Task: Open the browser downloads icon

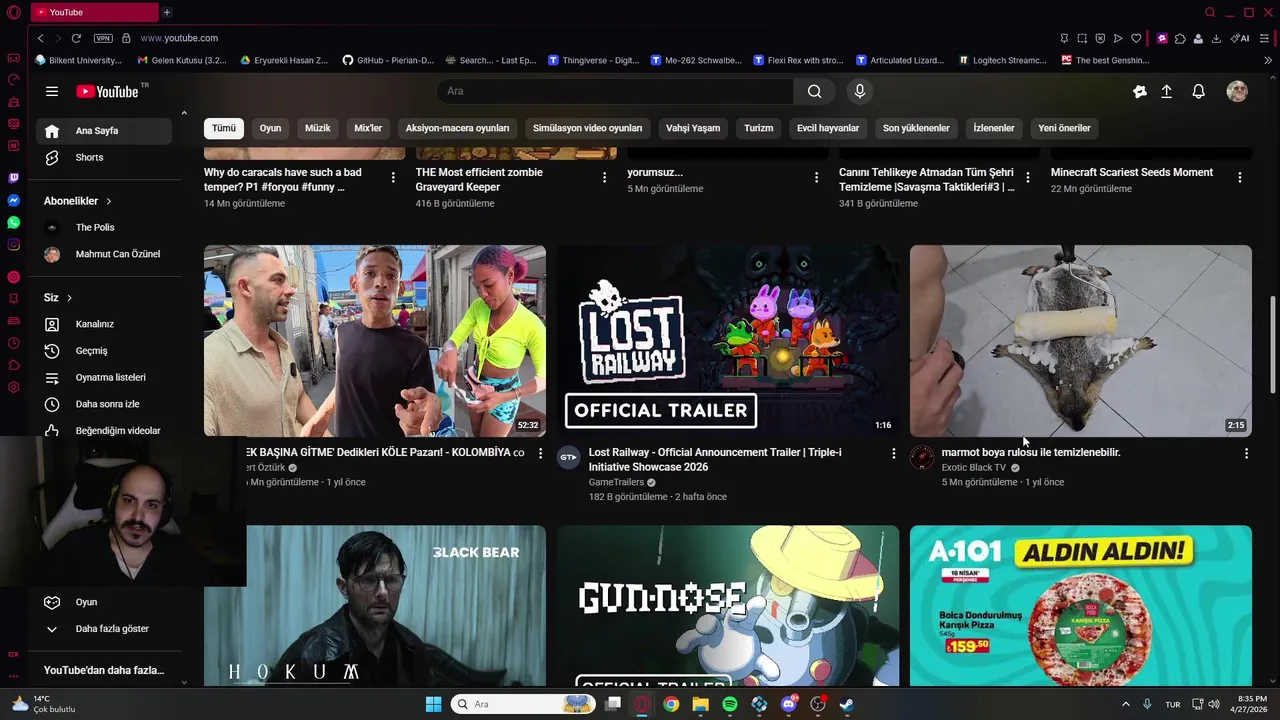Action: (1216, 38)
